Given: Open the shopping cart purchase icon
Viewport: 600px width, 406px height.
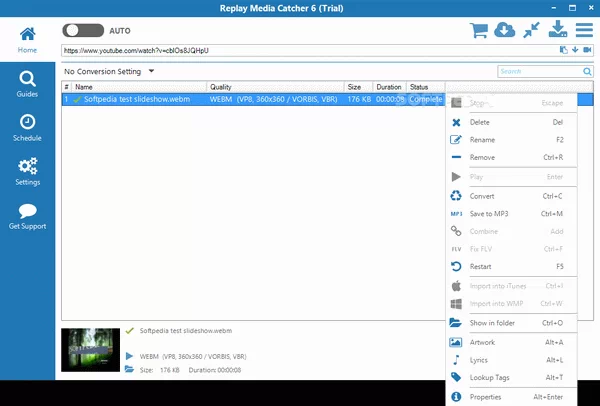Looking at the screenshot, I should click(480, 30).
